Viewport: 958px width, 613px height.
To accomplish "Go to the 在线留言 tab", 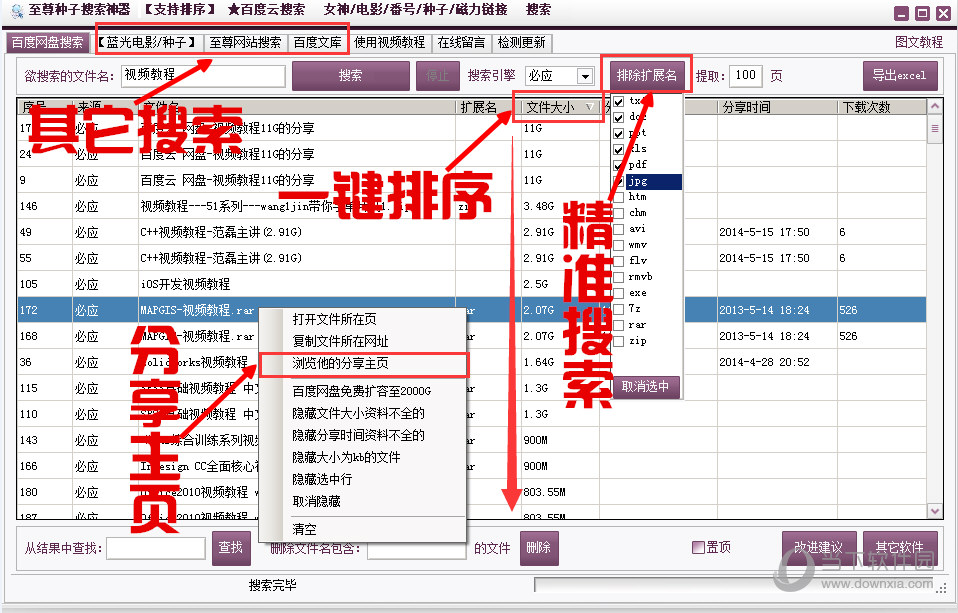I will (x=461, y=42).
